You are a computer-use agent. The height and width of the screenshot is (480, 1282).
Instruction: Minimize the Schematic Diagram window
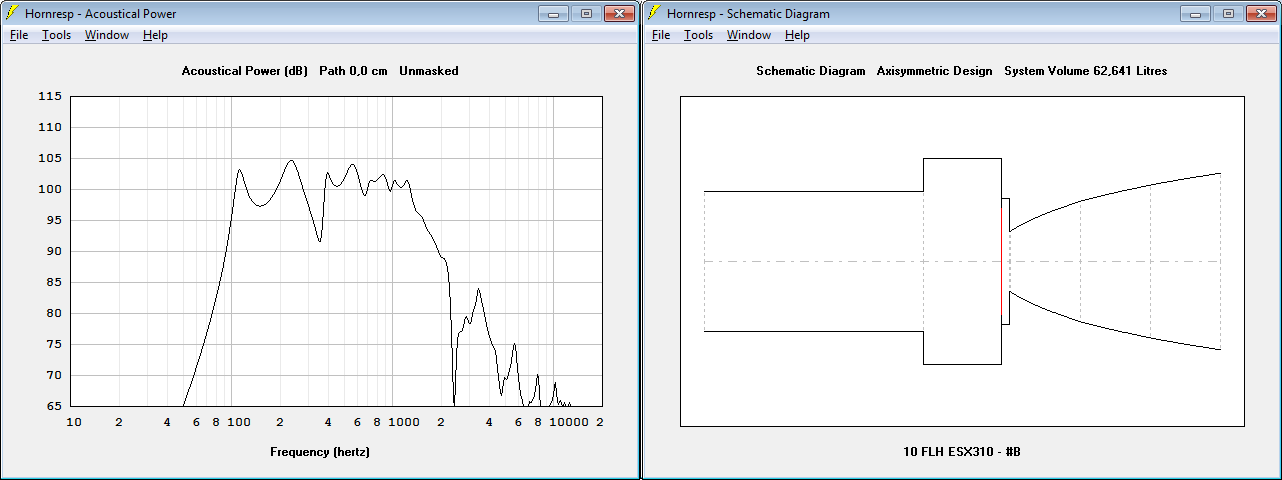click(x=1195, y=13)
